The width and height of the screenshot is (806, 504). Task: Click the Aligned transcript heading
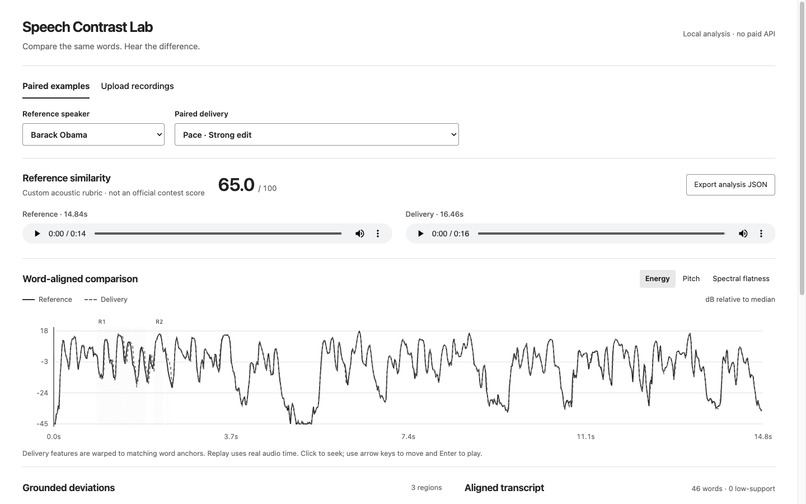[504, 488]
